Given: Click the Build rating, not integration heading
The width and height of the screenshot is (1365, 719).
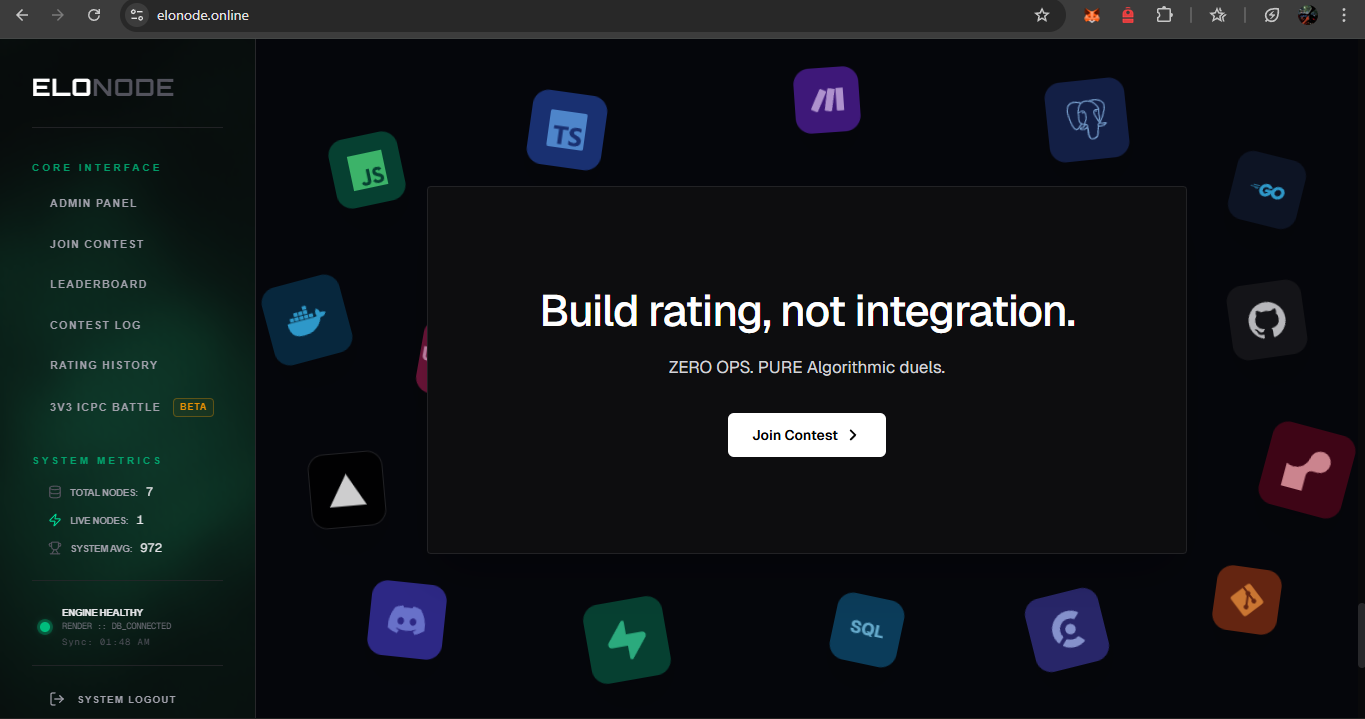Looking at the screenshot, I should [808, 311].
